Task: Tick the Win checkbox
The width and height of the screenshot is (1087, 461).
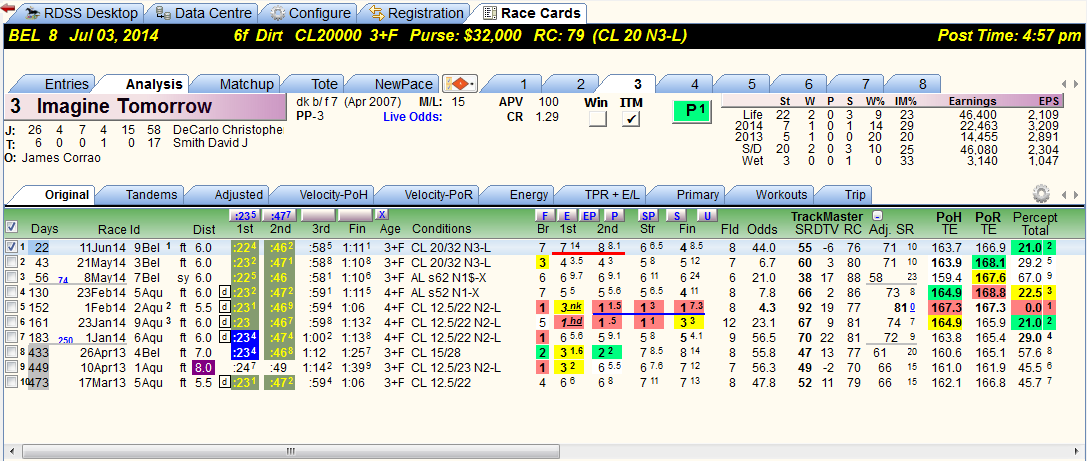Action: click(597, 119)
